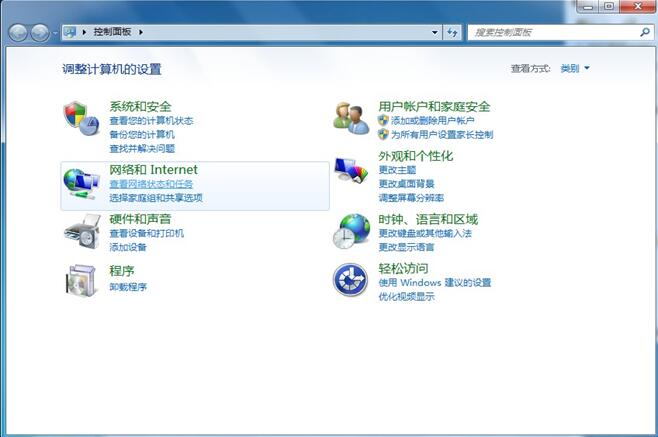
Task: Click the Clock, Language and Region icon
Action: 351,231
